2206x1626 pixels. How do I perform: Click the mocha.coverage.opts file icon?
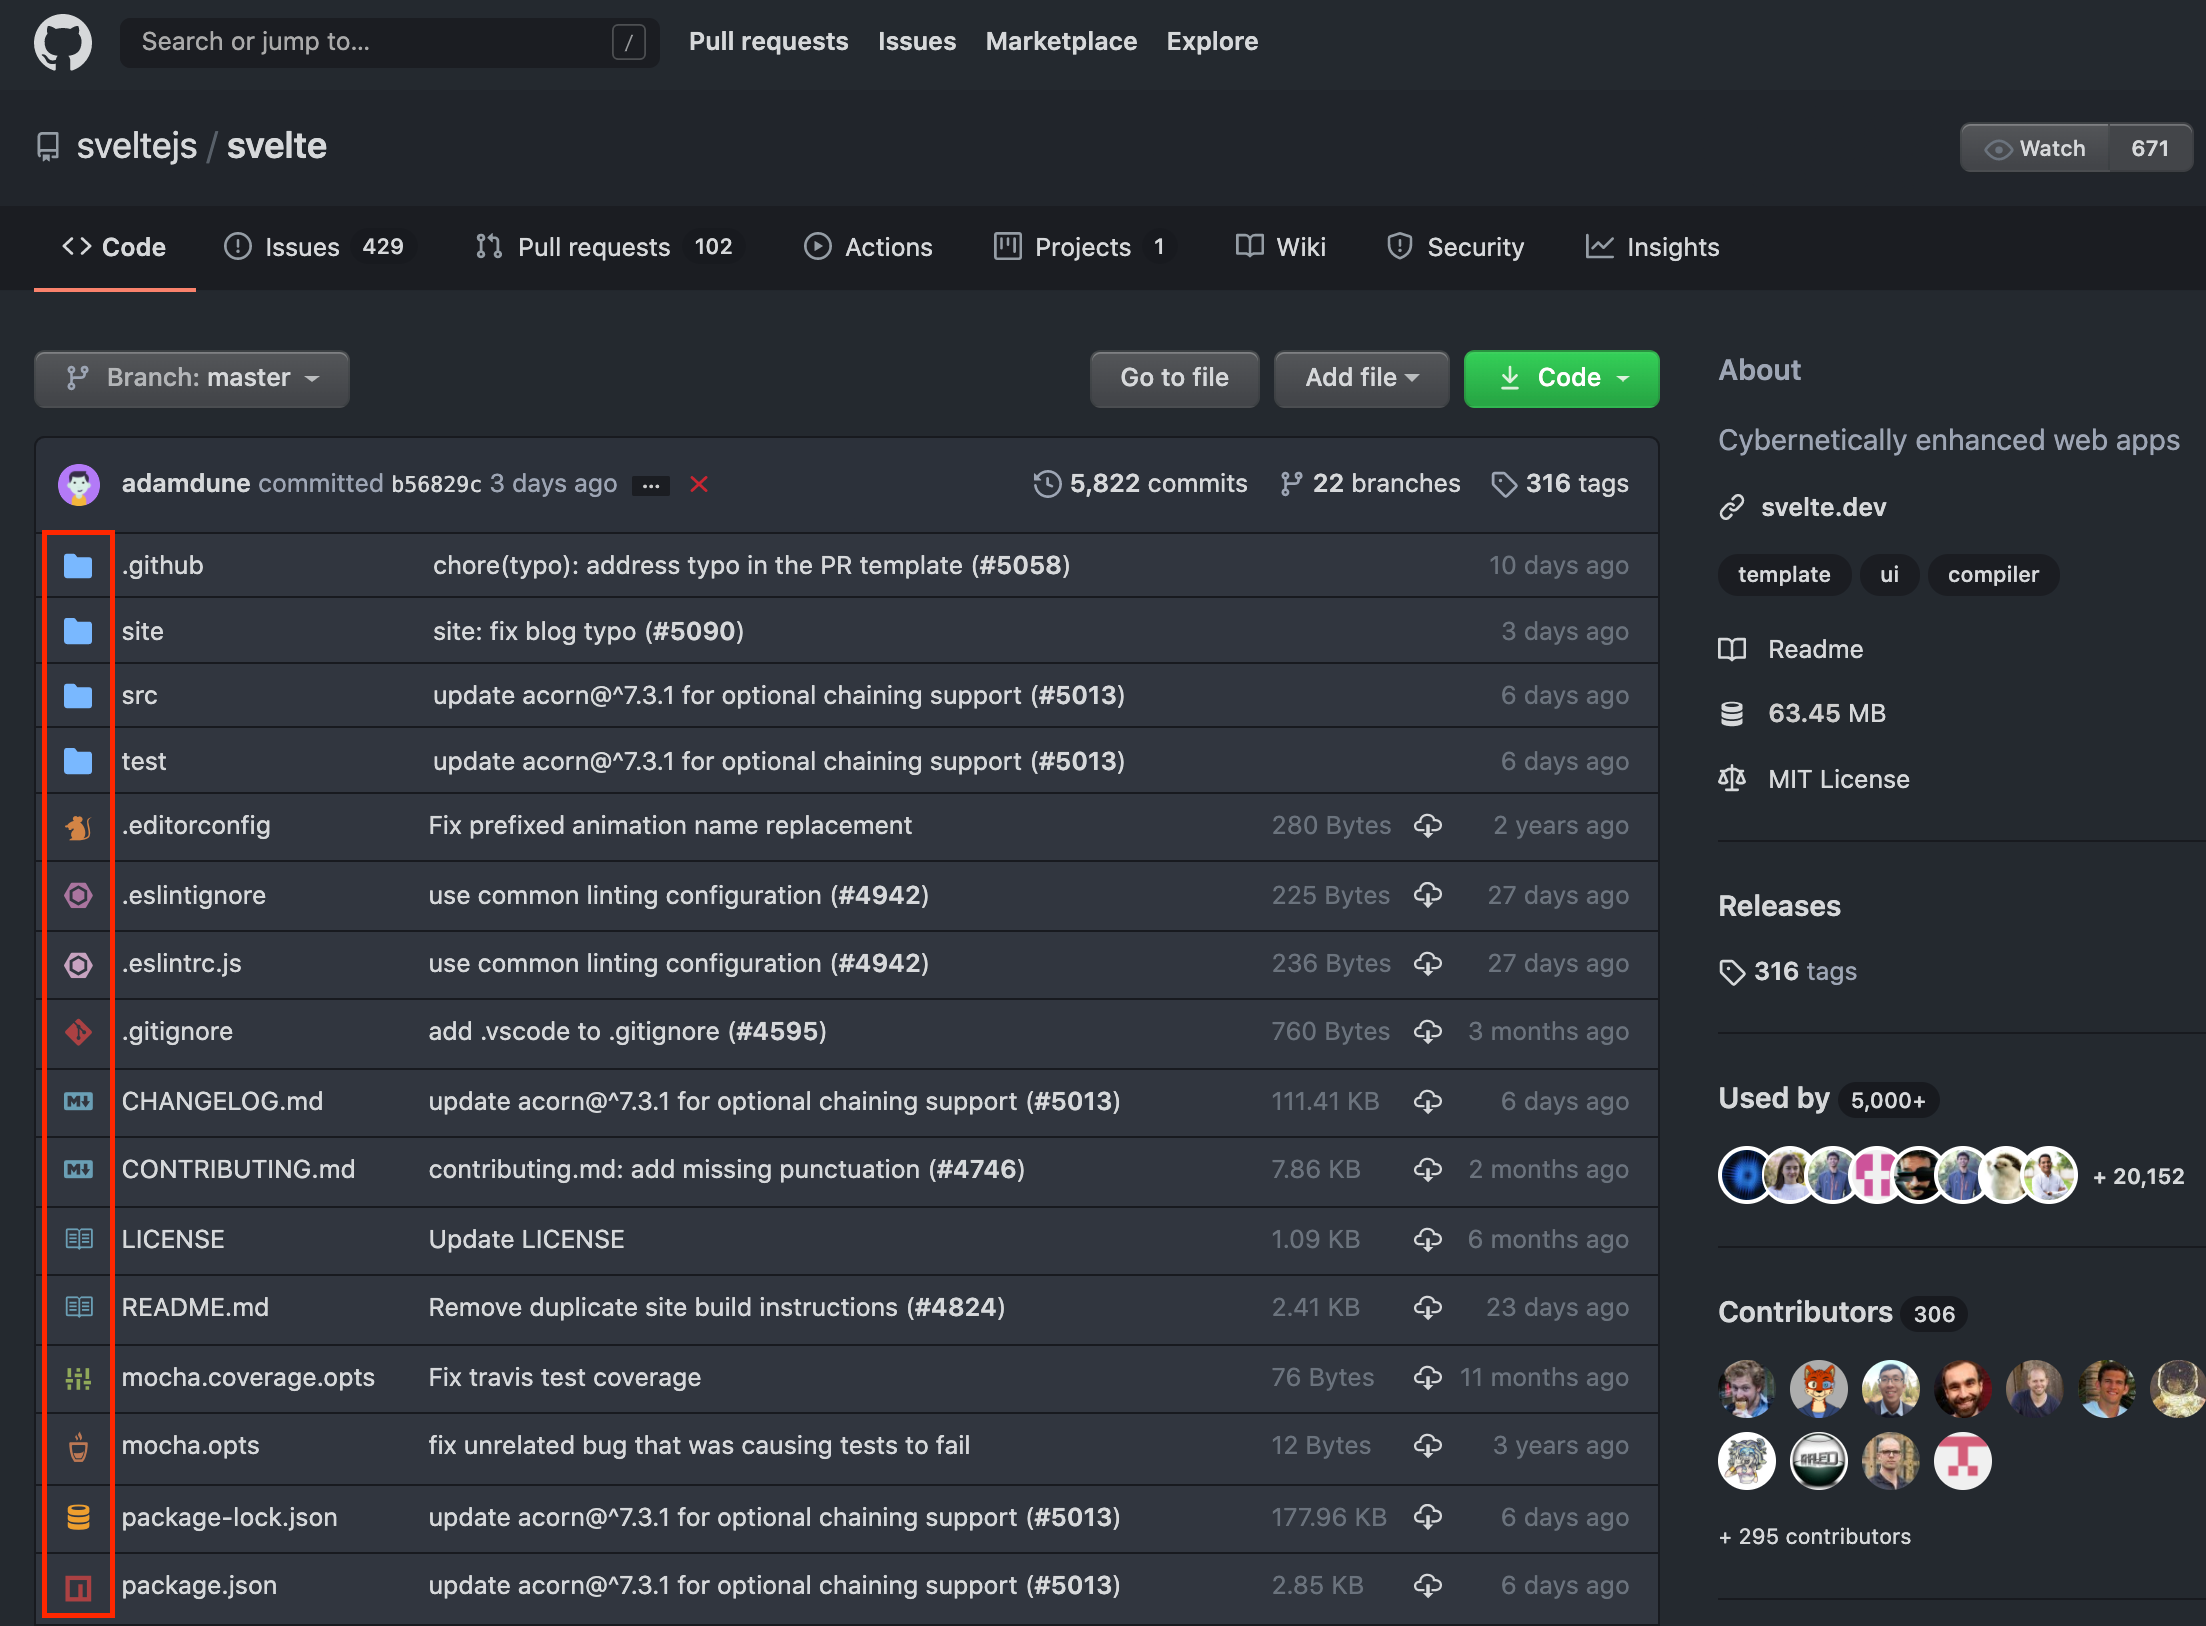point(78,1378)
